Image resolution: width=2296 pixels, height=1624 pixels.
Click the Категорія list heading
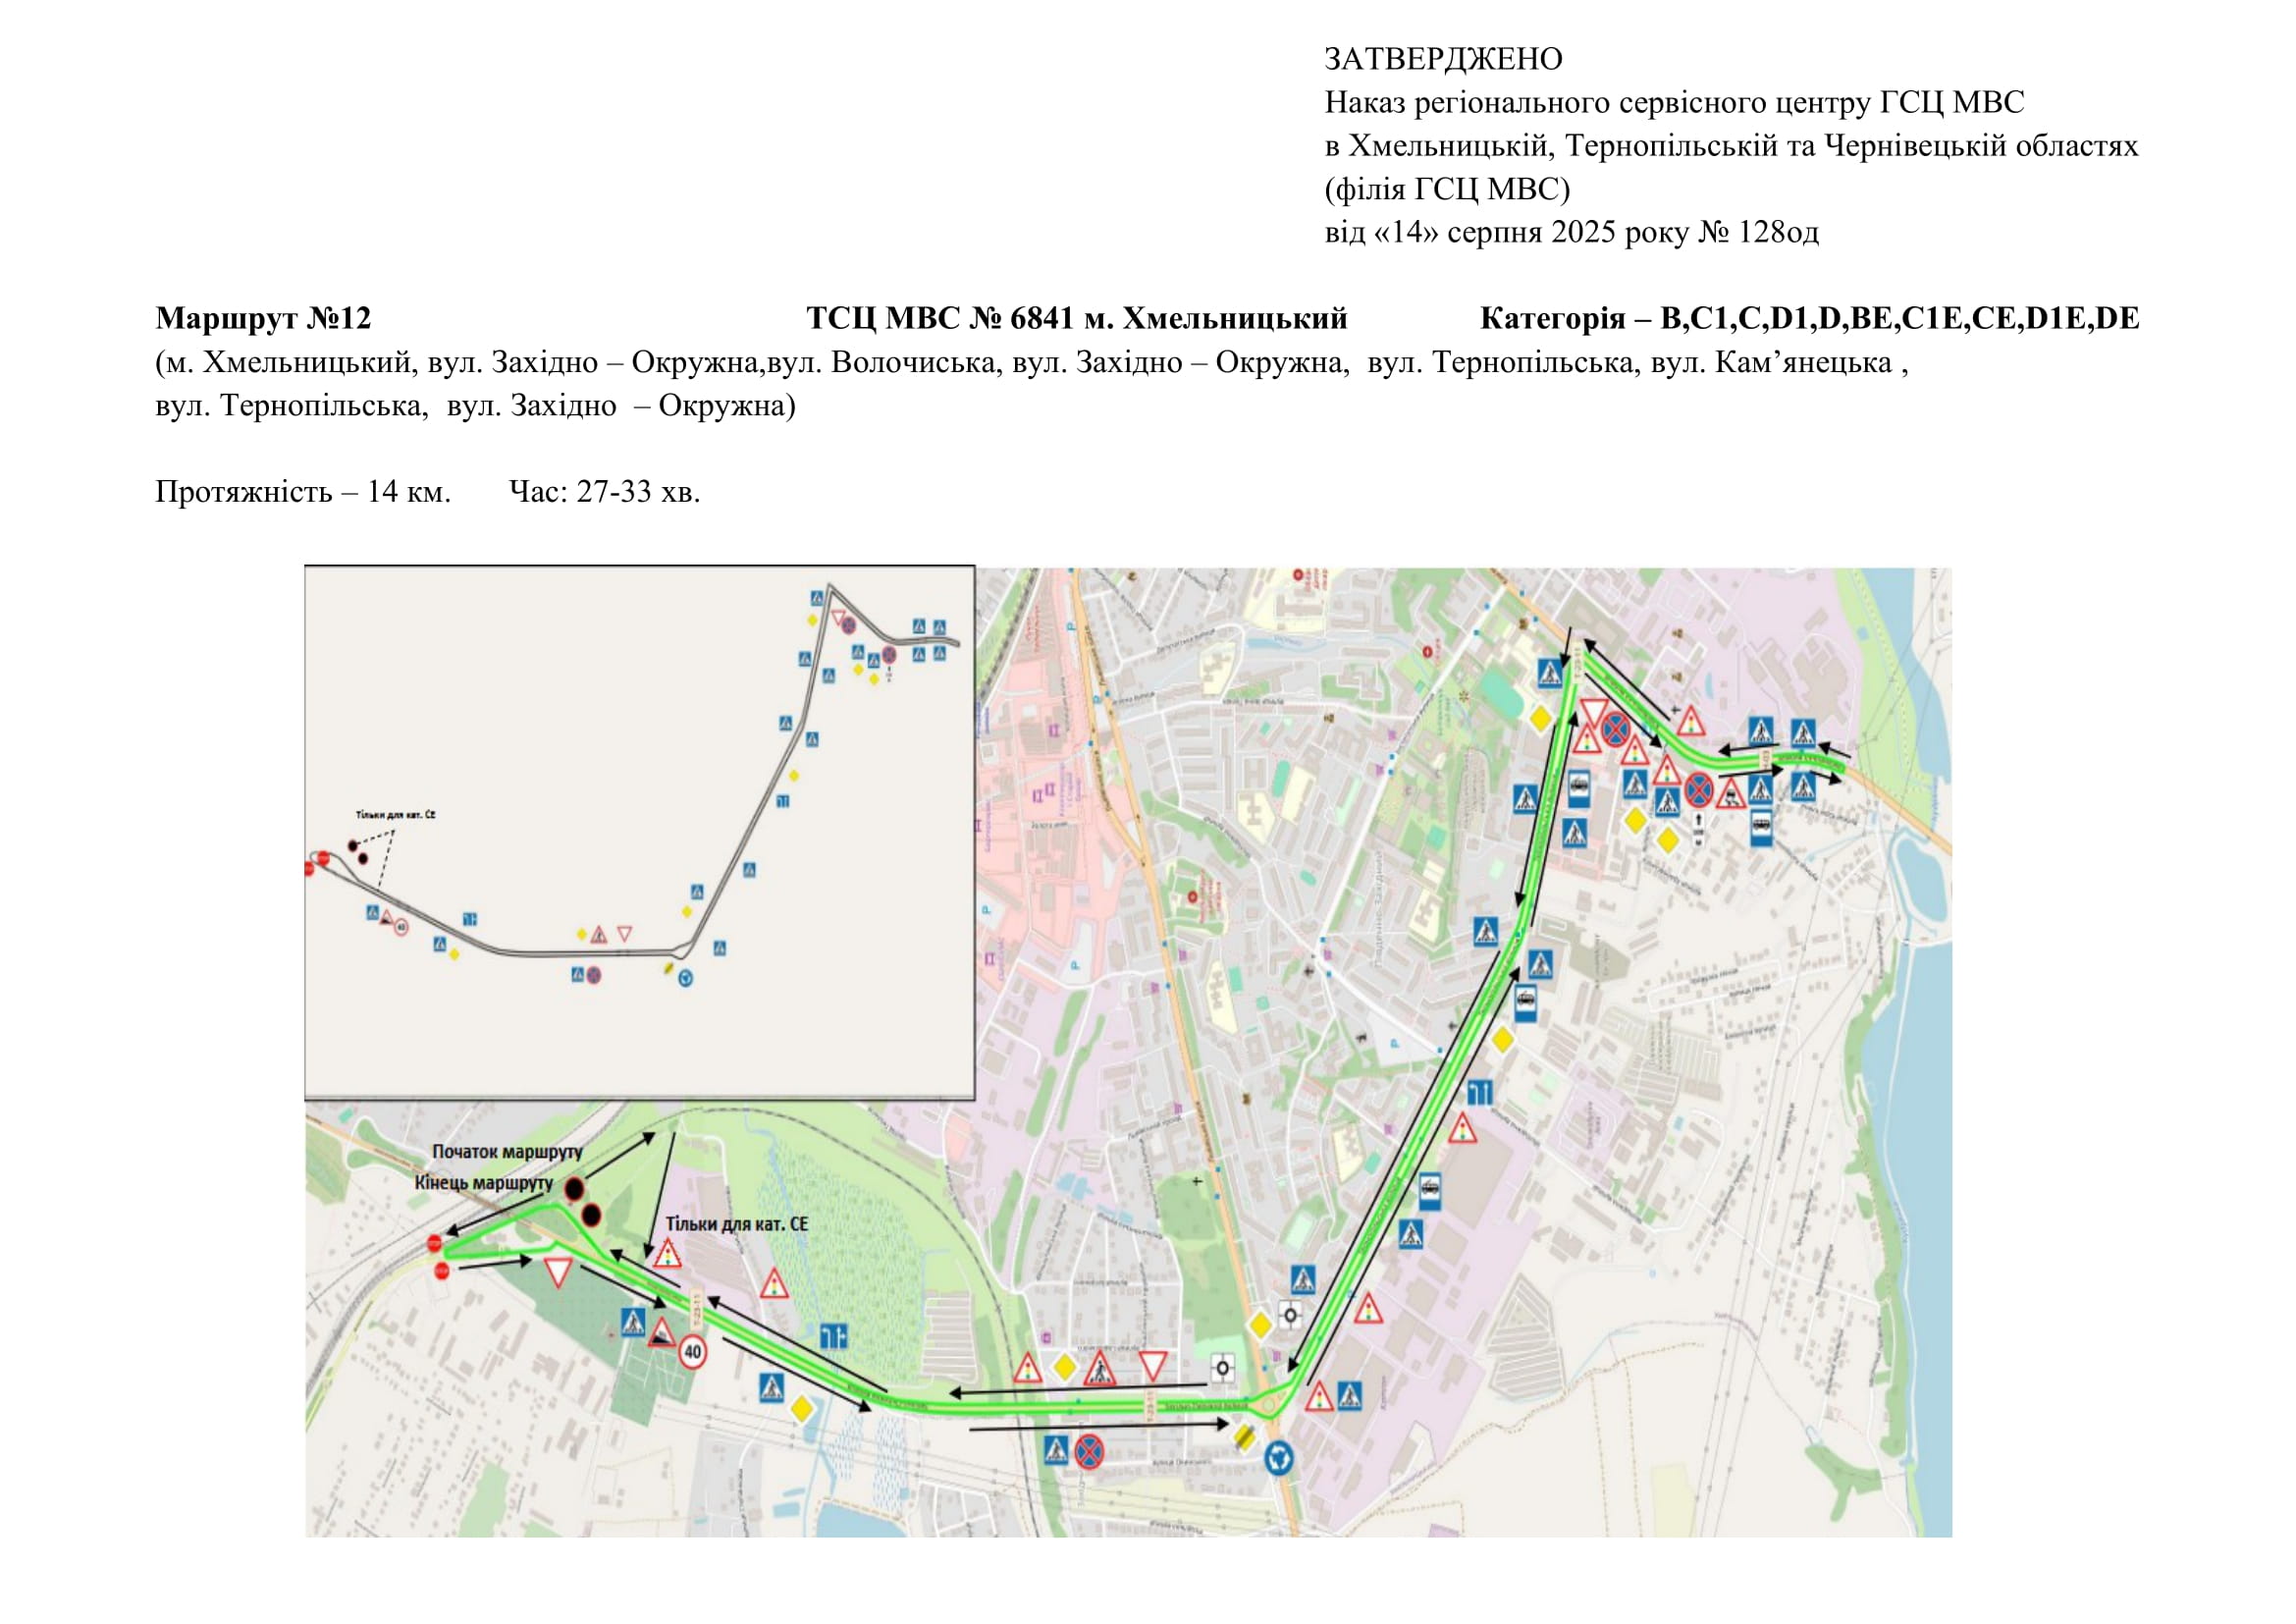tap(1809, 318)
